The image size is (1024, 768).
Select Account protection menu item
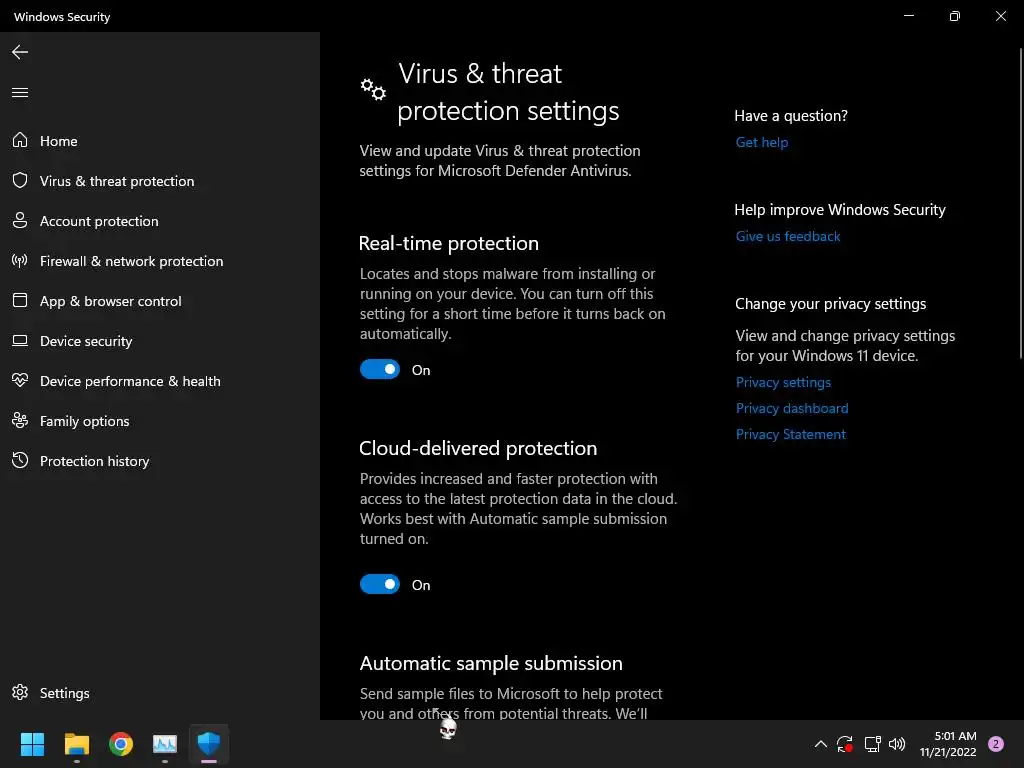point(99,221)
